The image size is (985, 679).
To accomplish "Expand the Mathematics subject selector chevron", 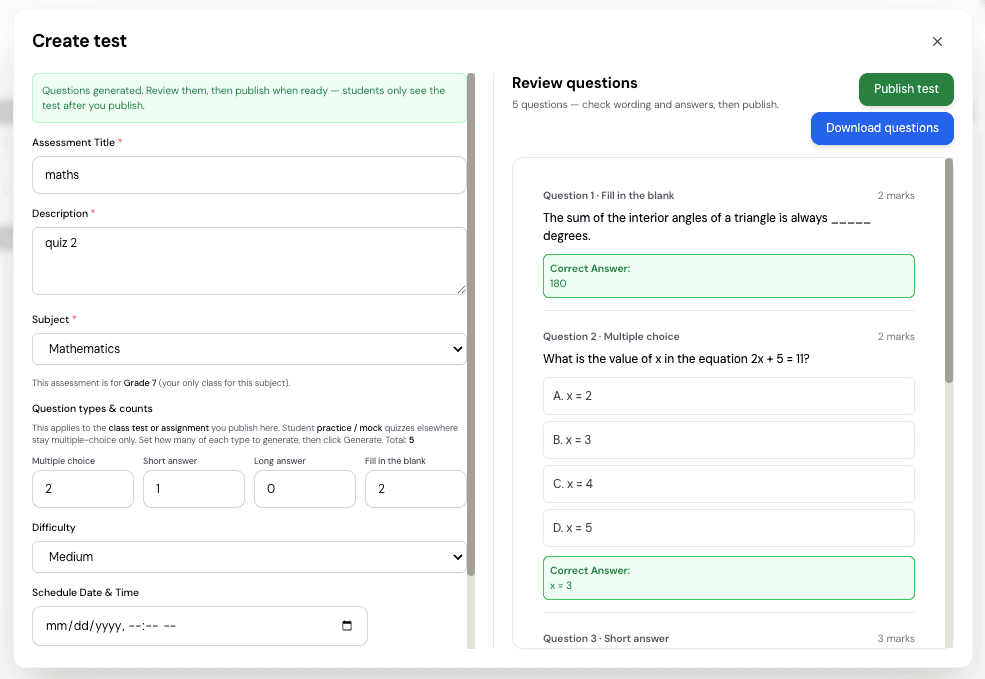I will pos(457,349).
